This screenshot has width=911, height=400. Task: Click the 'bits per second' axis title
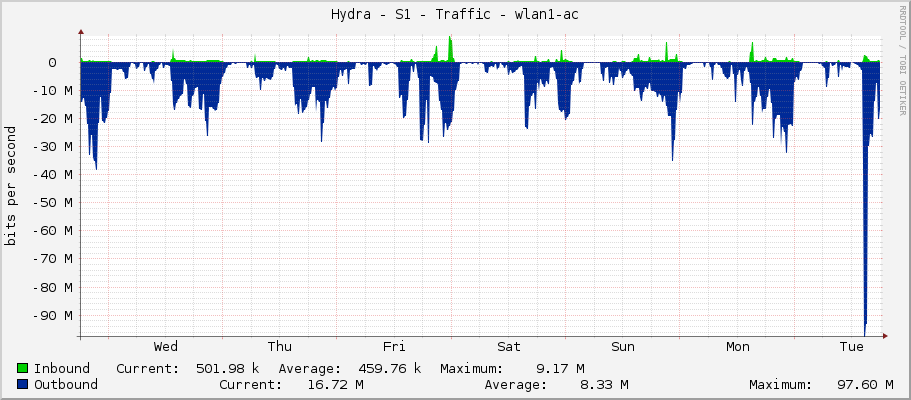(x=11, y=185)
